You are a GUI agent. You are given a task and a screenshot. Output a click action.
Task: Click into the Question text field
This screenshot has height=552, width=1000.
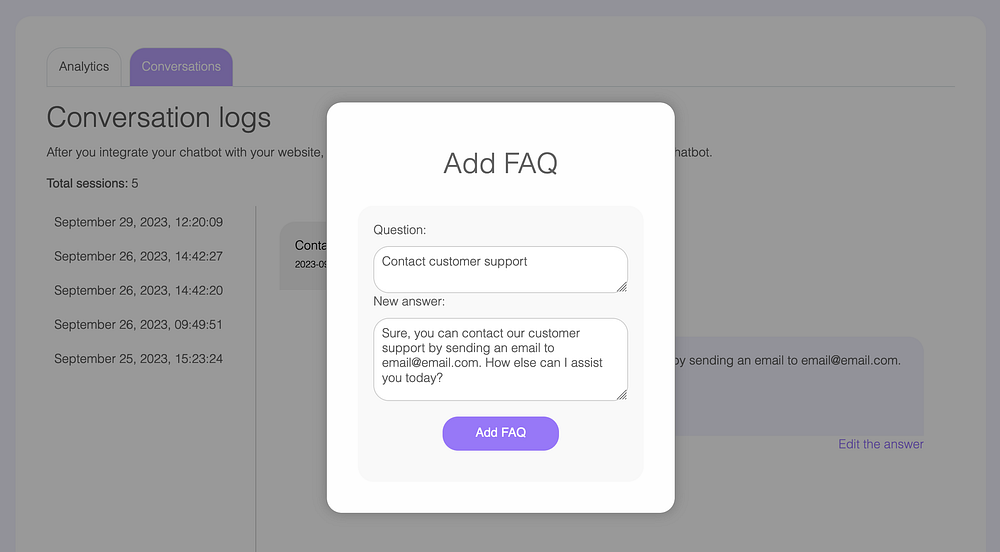495,269
